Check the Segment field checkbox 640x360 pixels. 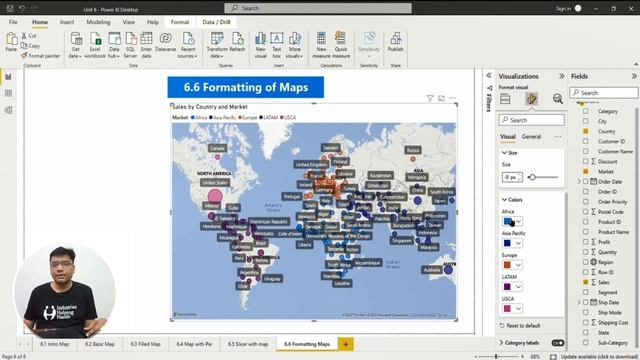pos(586,292)
